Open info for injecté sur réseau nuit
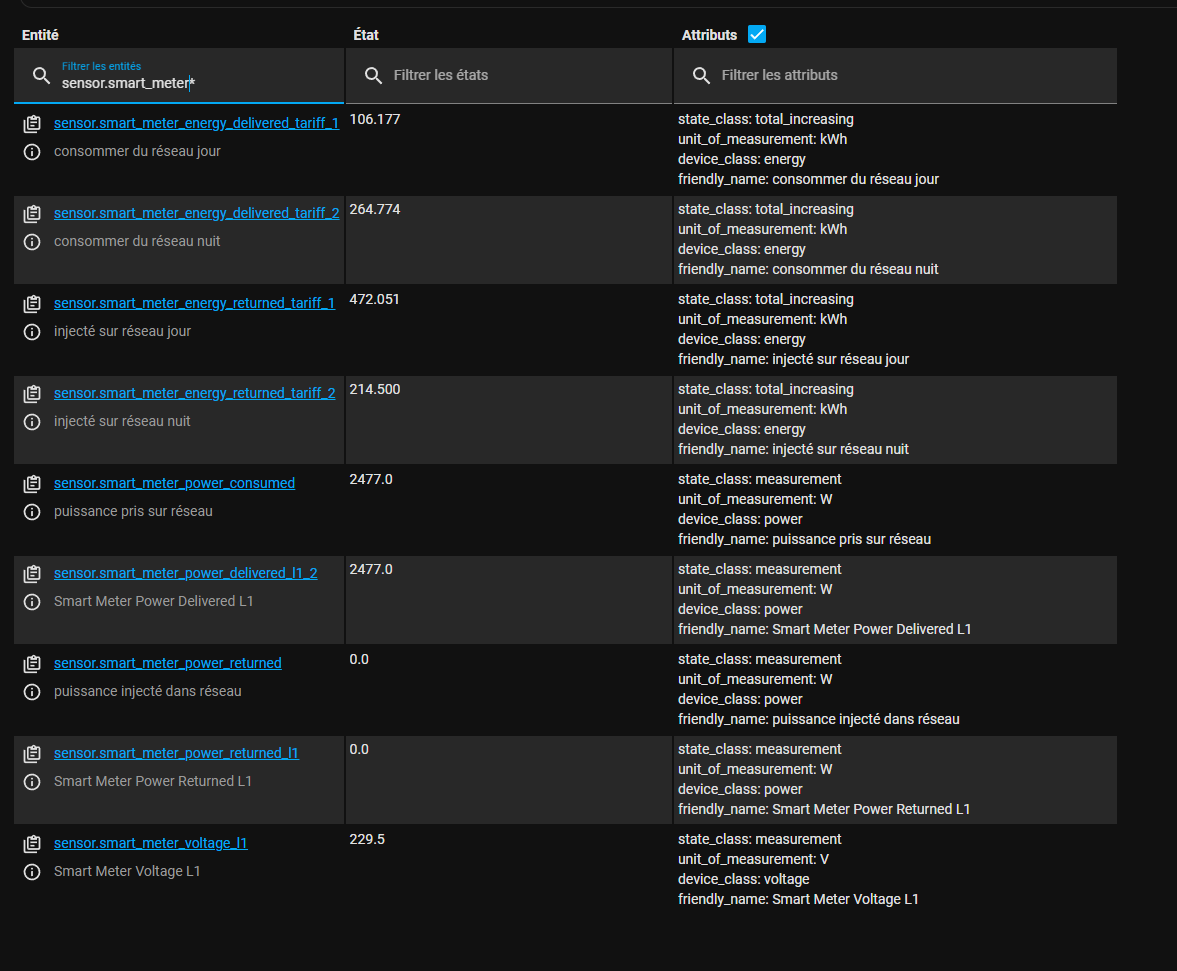The height and width of the screenshot is (971, 1177). point(32,422)
